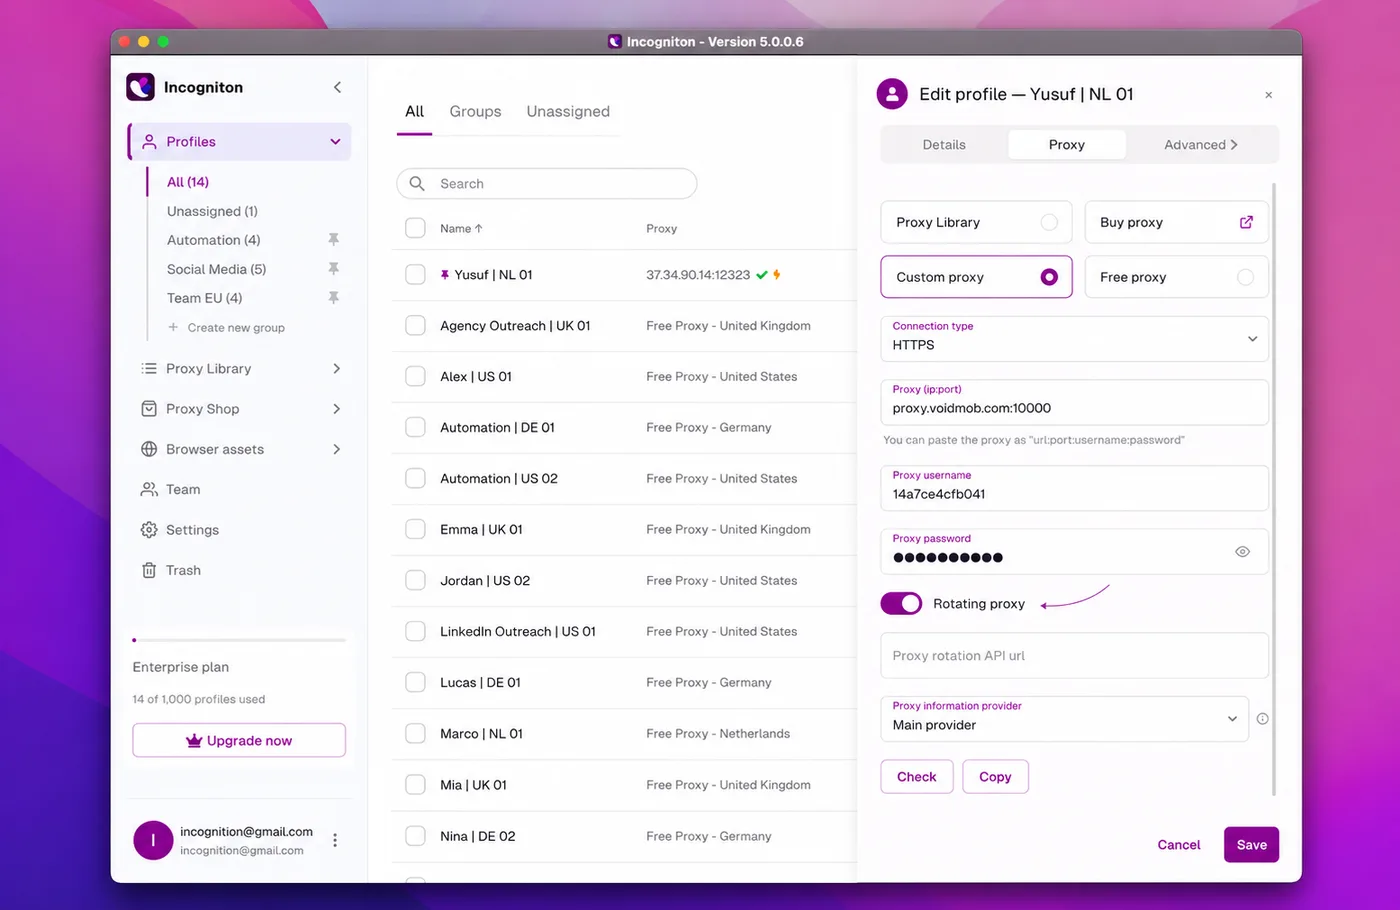Click the orange lightning bolt on Yusuf's proxy
This screenshot has height=910, width=1400.
777,275
